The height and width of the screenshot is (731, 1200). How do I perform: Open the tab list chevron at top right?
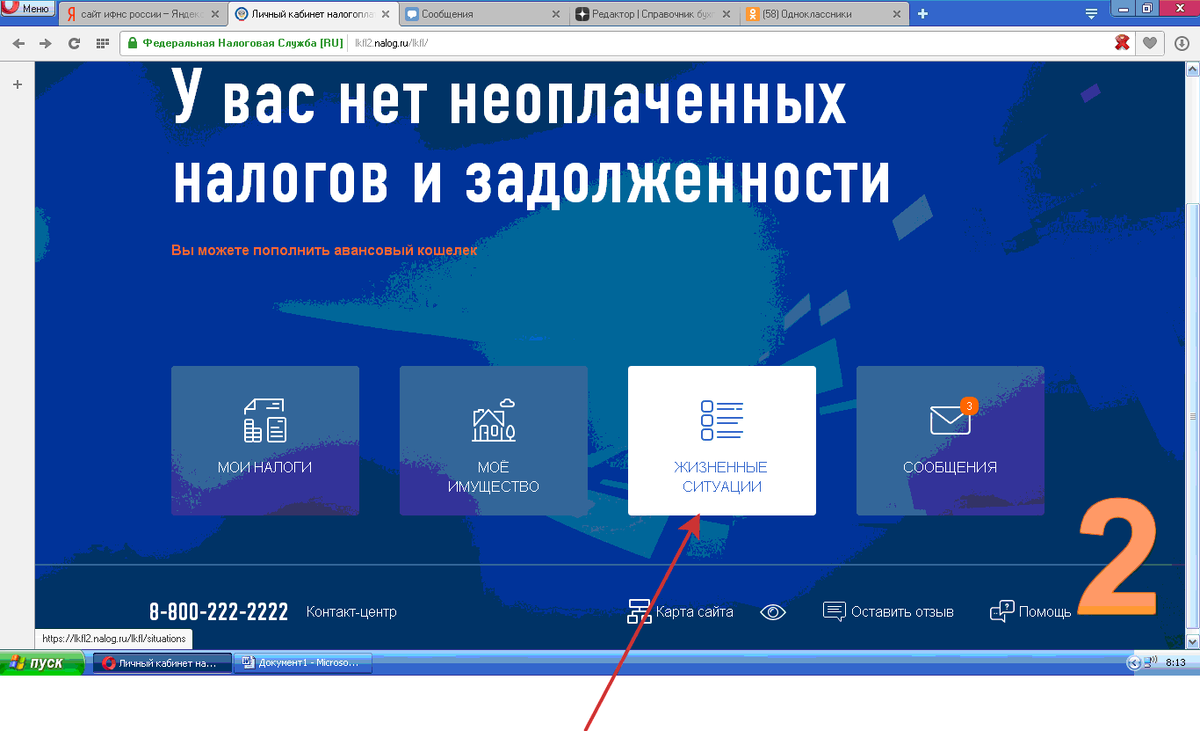coord(1091,14)
